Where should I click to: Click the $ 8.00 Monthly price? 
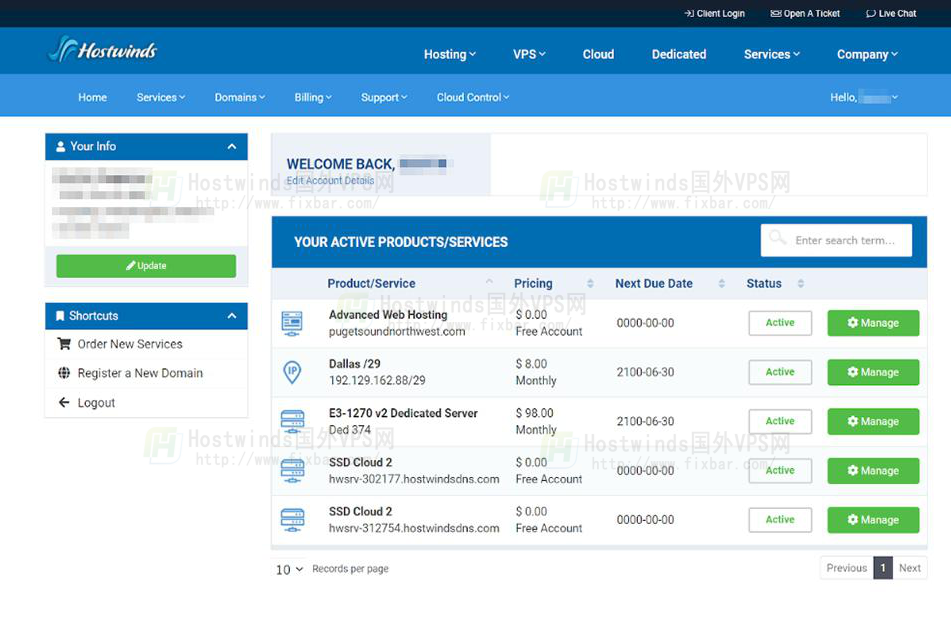[536, 372]
